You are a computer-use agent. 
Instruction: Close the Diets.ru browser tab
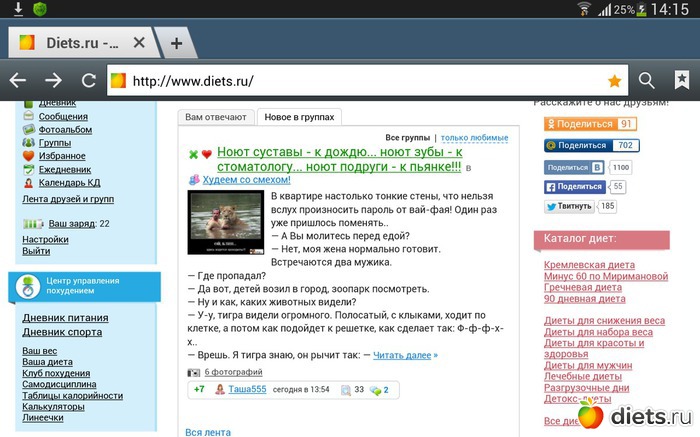[x=139, y=43]
